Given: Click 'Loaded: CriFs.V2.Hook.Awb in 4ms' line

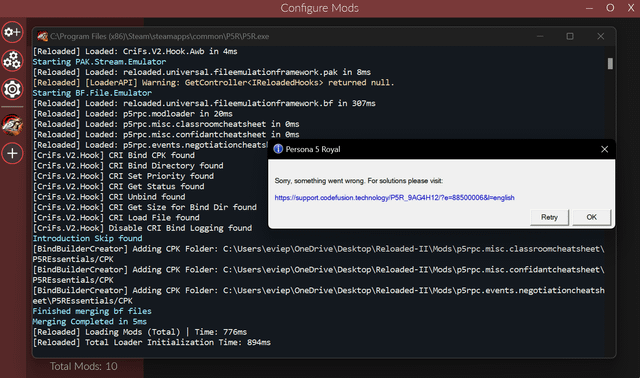Looking at the screenshot, I should (x=135, y=51).
